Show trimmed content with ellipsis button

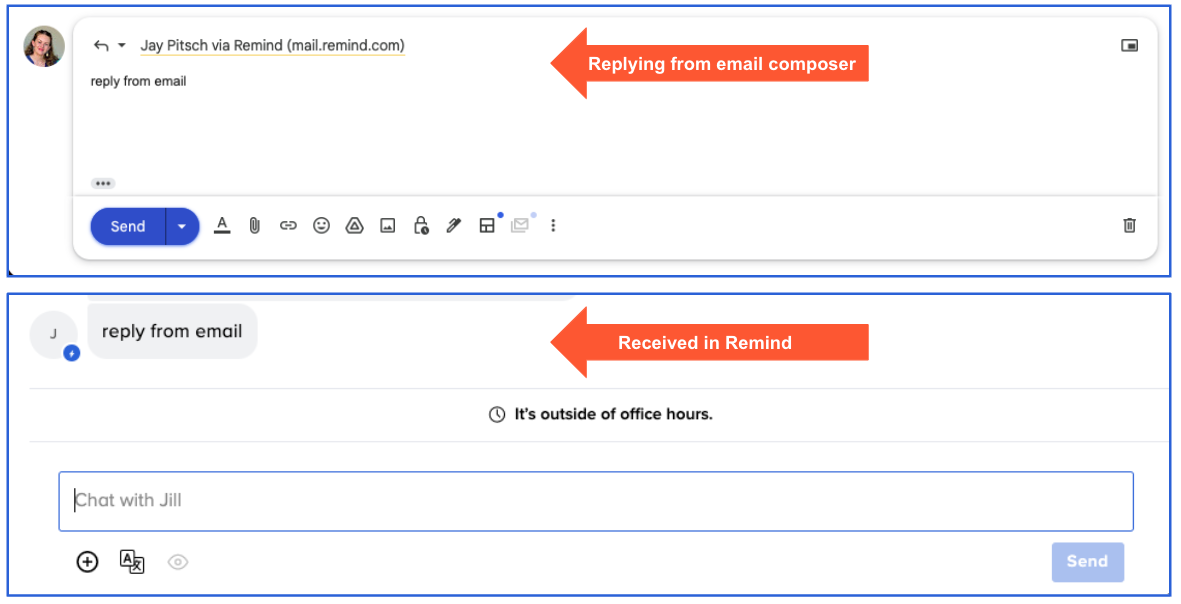[103, 184]
